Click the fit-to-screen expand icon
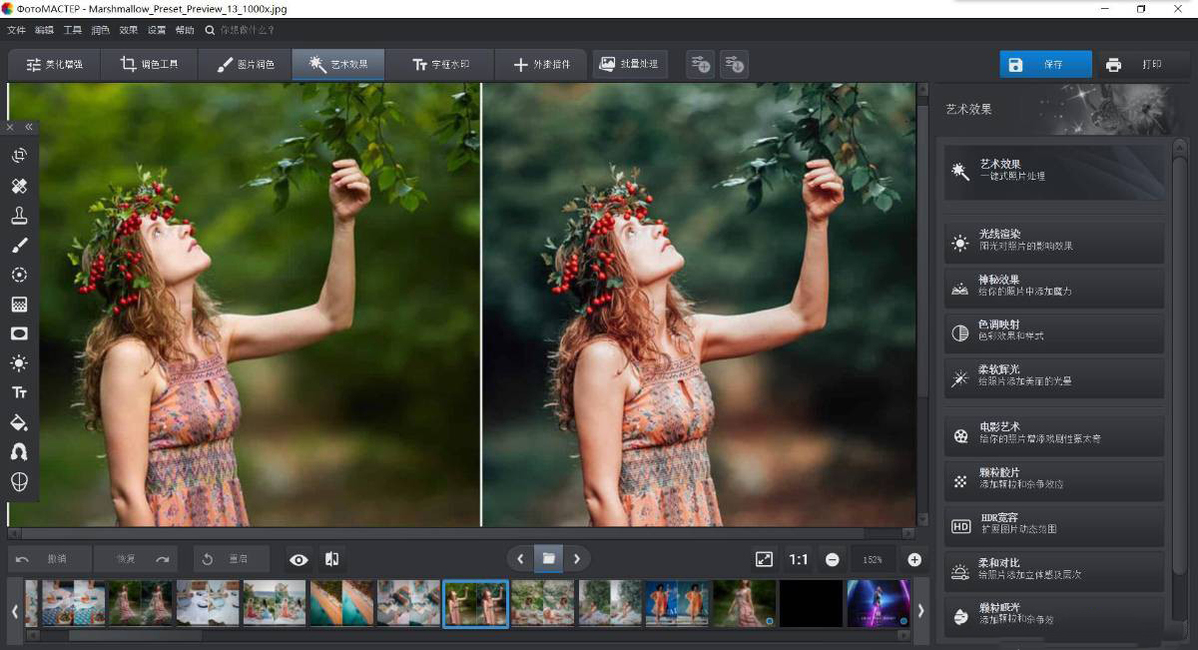Image resolution: width=1198 pixels, height=650 pixels. pyautogui.click(x=764, y=560)
